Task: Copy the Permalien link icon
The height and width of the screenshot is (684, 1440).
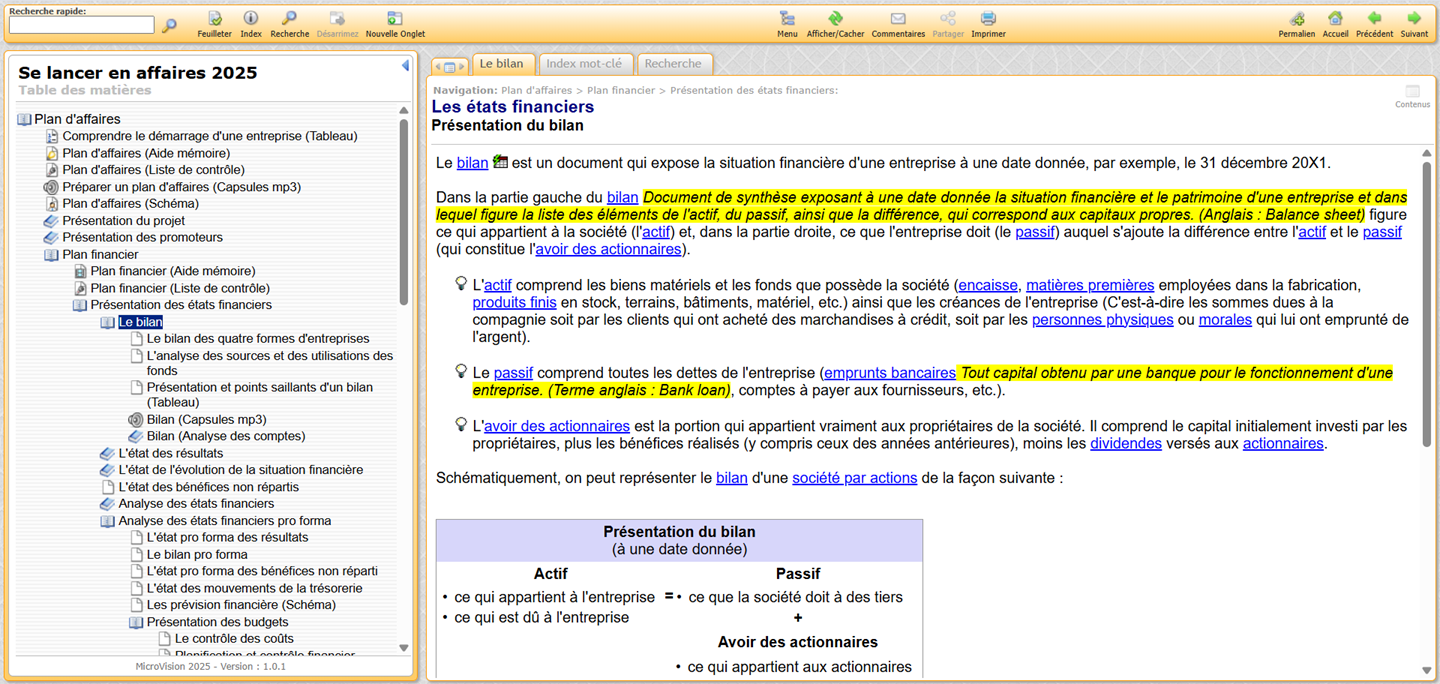Action: (1296, 19)
